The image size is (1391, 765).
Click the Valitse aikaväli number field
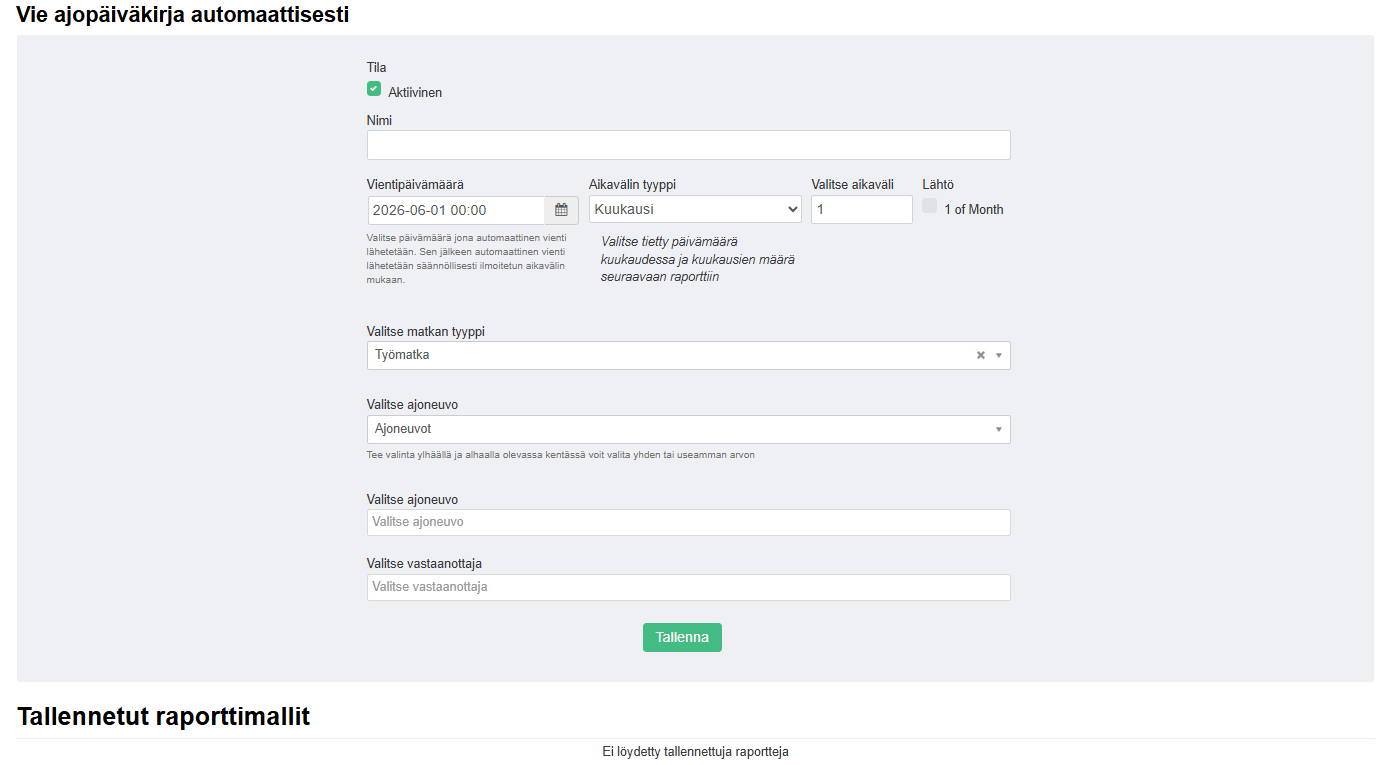861,209
